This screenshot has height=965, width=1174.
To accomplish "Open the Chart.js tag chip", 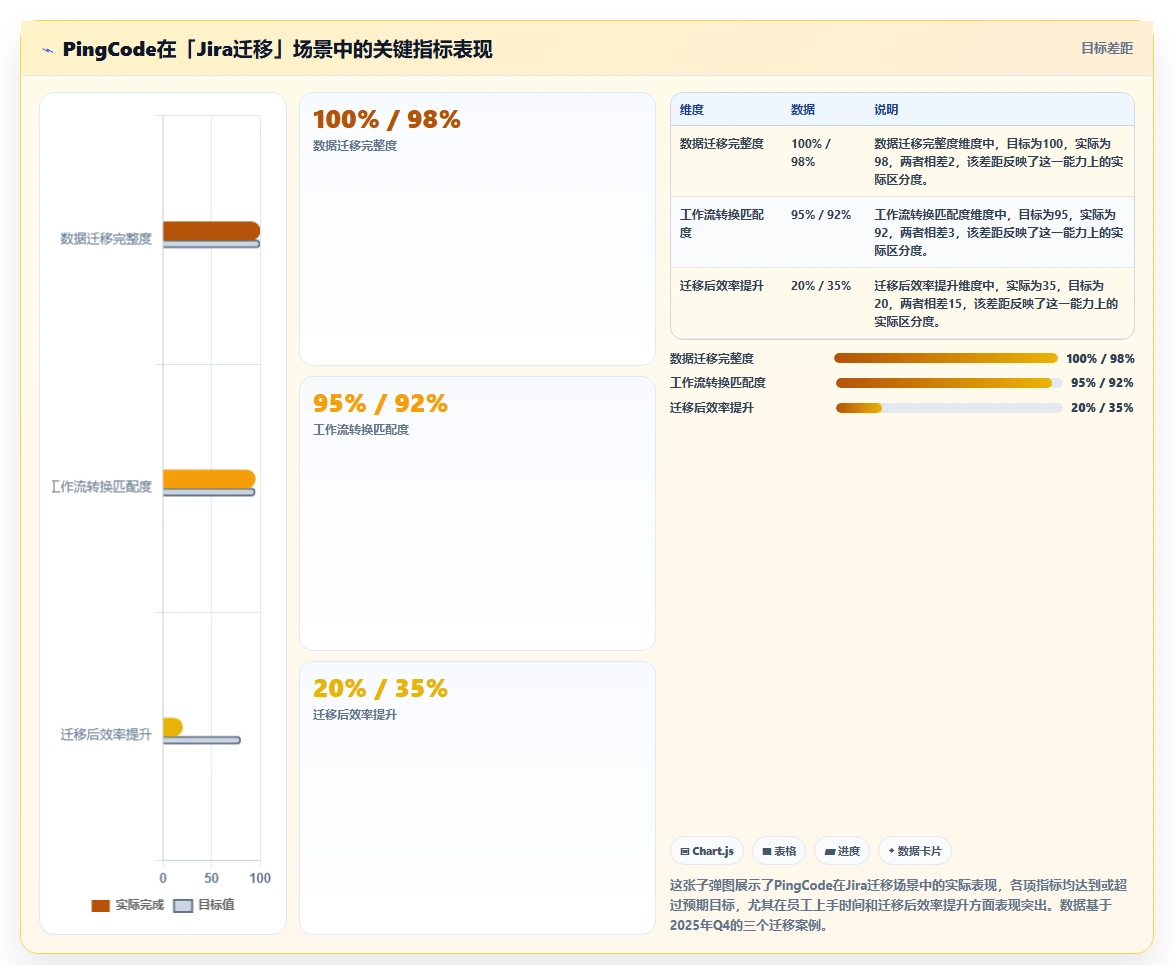I will pos(707,851).
